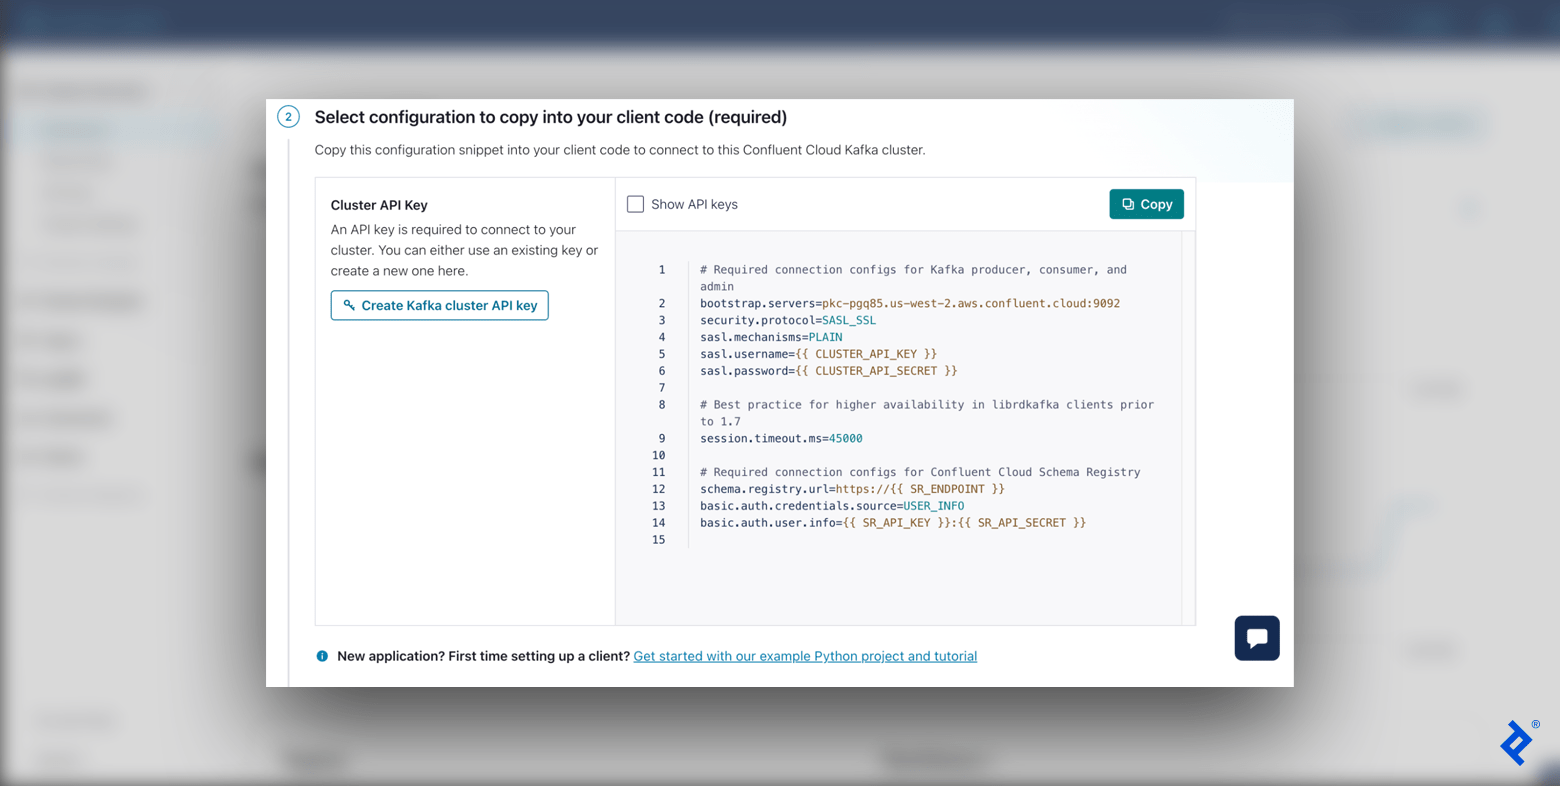This screenshot has width=1560, height=786.
Task: Click the Toptal logo in the corner
Action: coord(1516,742)
